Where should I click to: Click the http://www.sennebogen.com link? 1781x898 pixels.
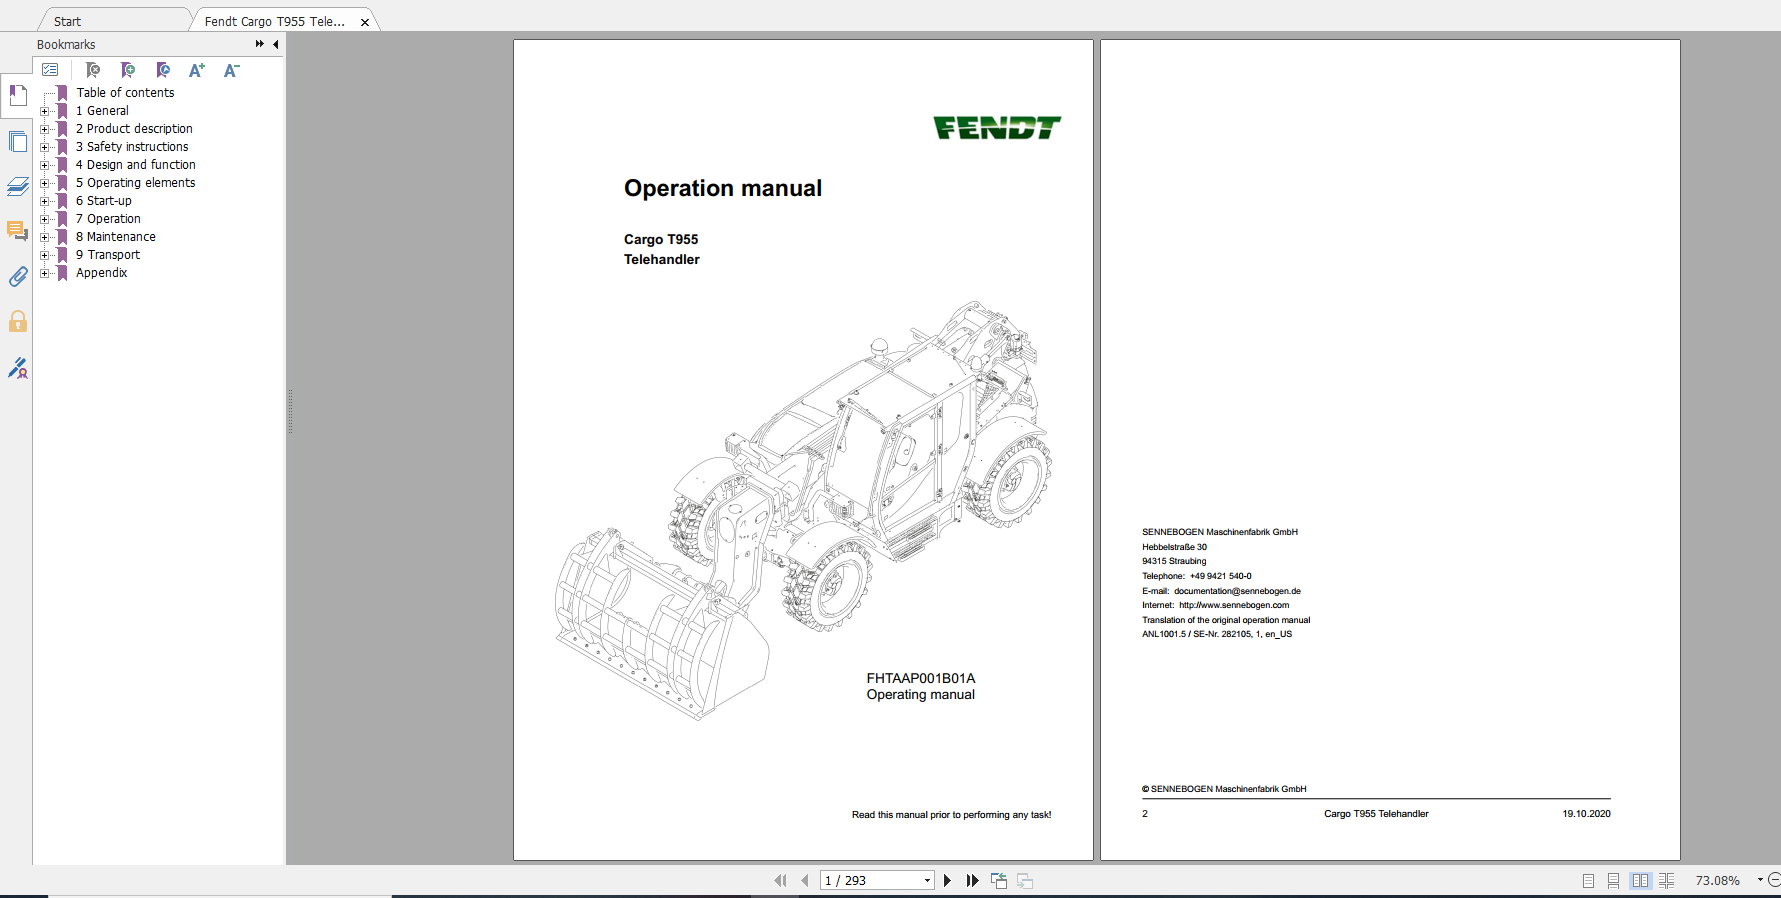coord(1234,605)
